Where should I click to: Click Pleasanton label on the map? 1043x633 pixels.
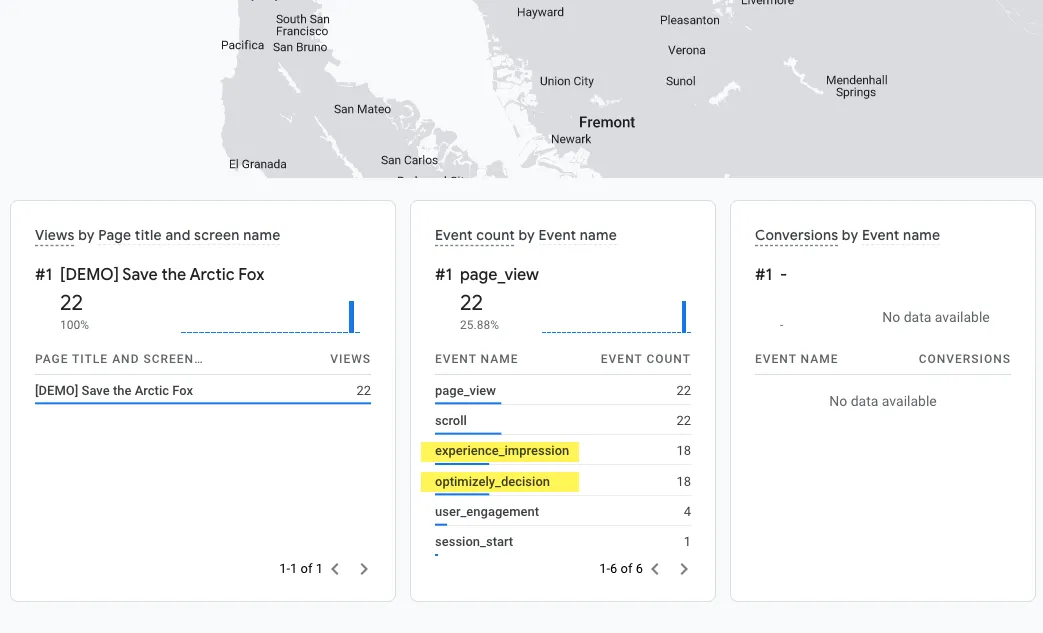(x=690, y=20)
